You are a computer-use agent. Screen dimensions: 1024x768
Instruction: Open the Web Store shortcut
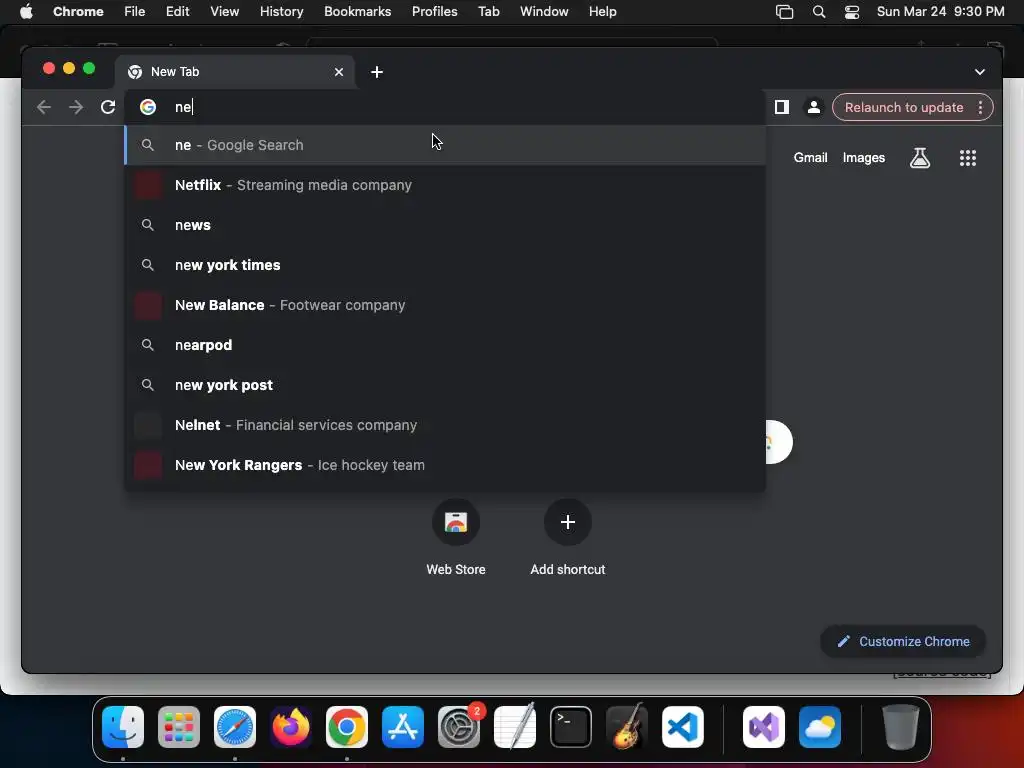(x=456, y=537)
